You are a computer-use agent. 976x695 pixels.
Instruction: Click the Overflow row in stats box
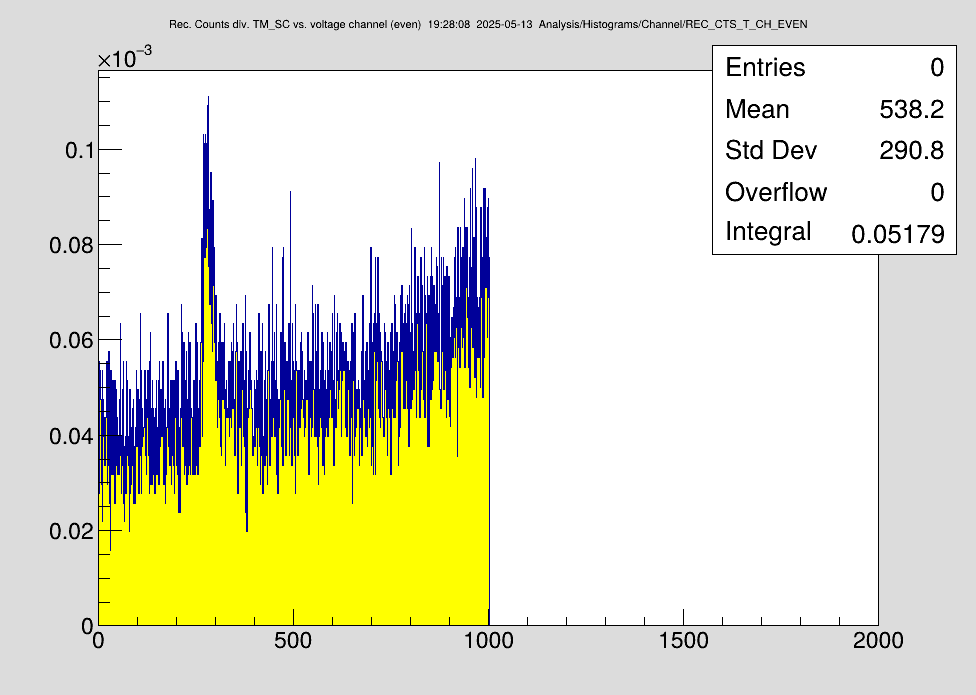coord(834,192)
